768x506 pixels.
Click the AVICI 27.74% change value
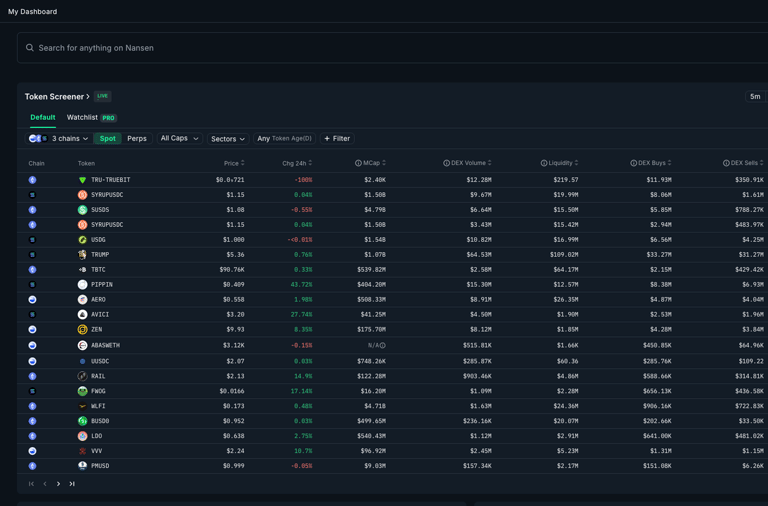(301, 314)
